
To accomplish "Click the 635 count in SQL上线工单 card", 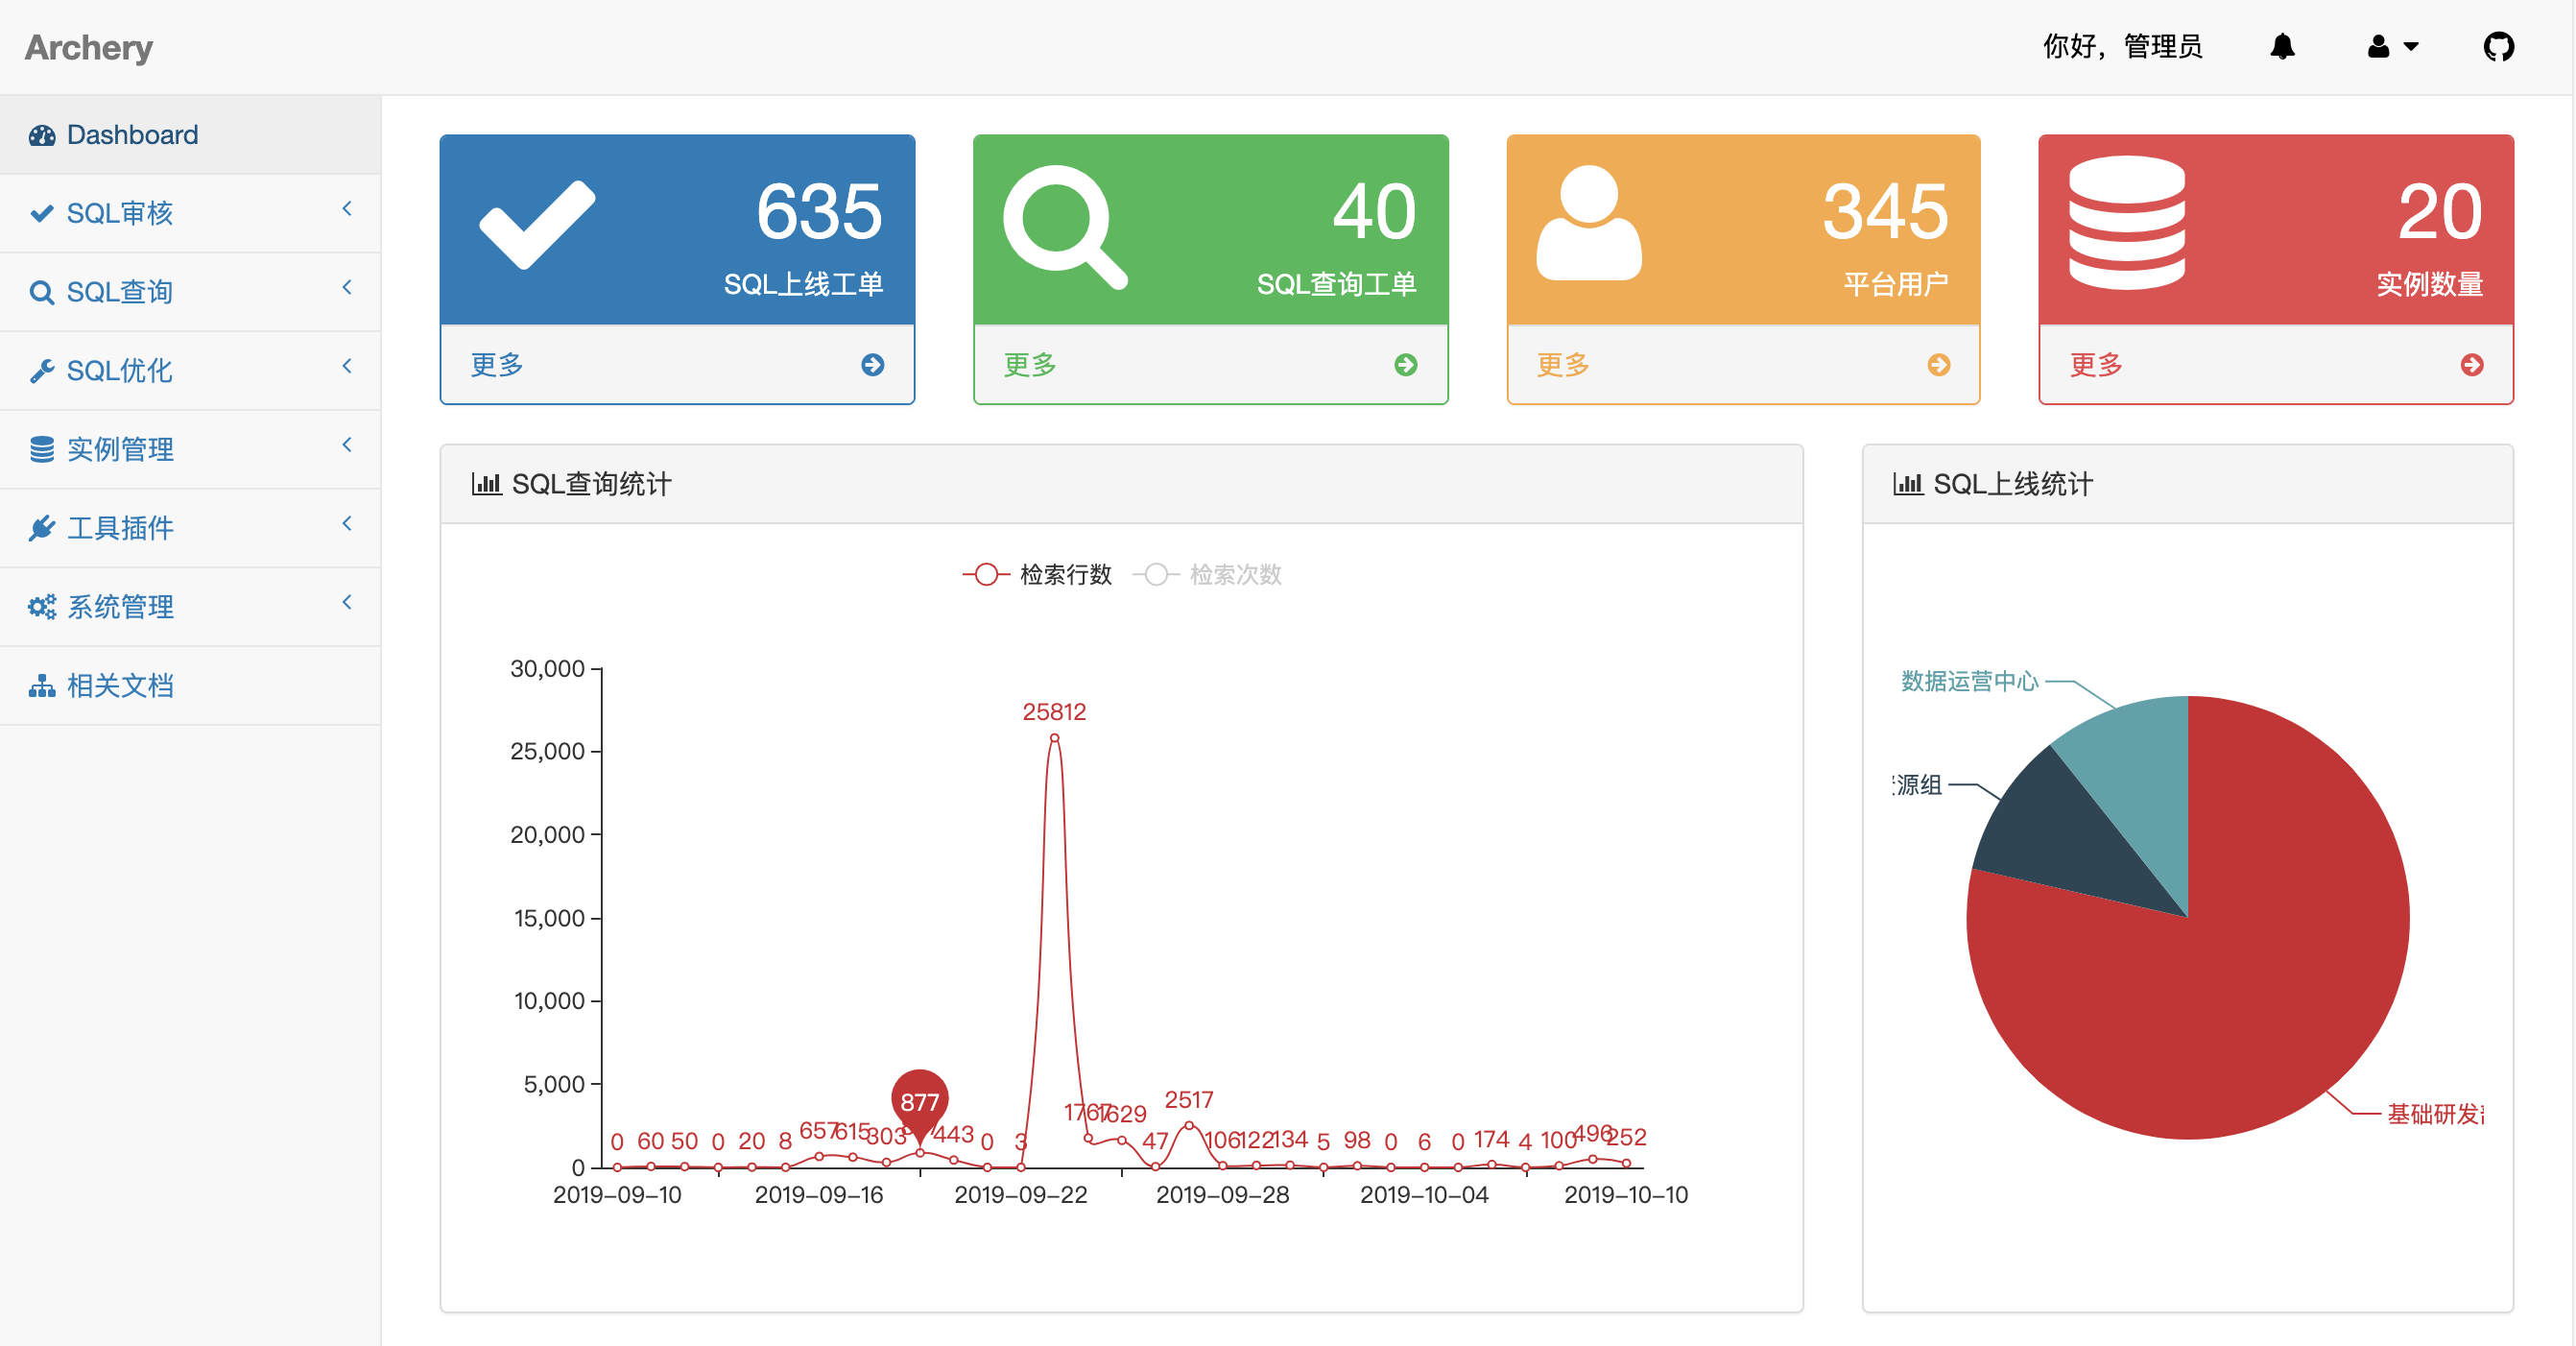I will (819, 211).
